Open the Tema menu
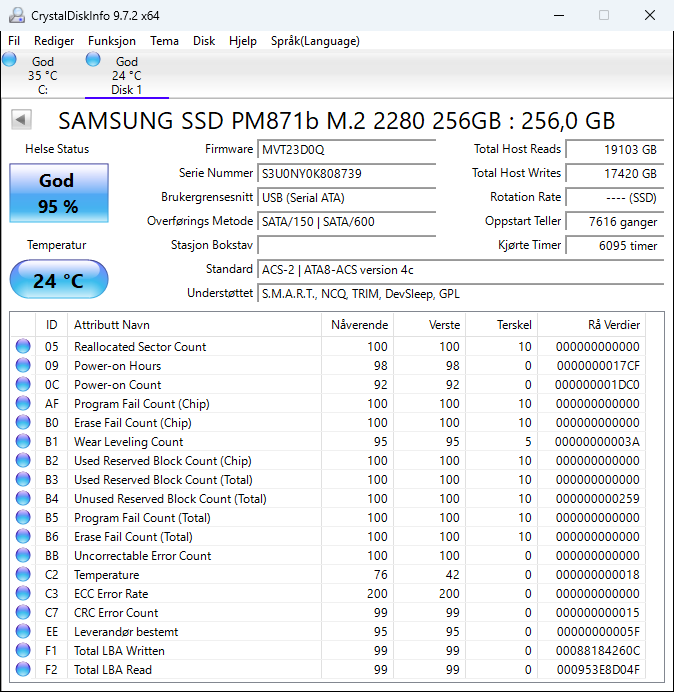674x692 pixels. pyautogui.click(x=164, y=41)
